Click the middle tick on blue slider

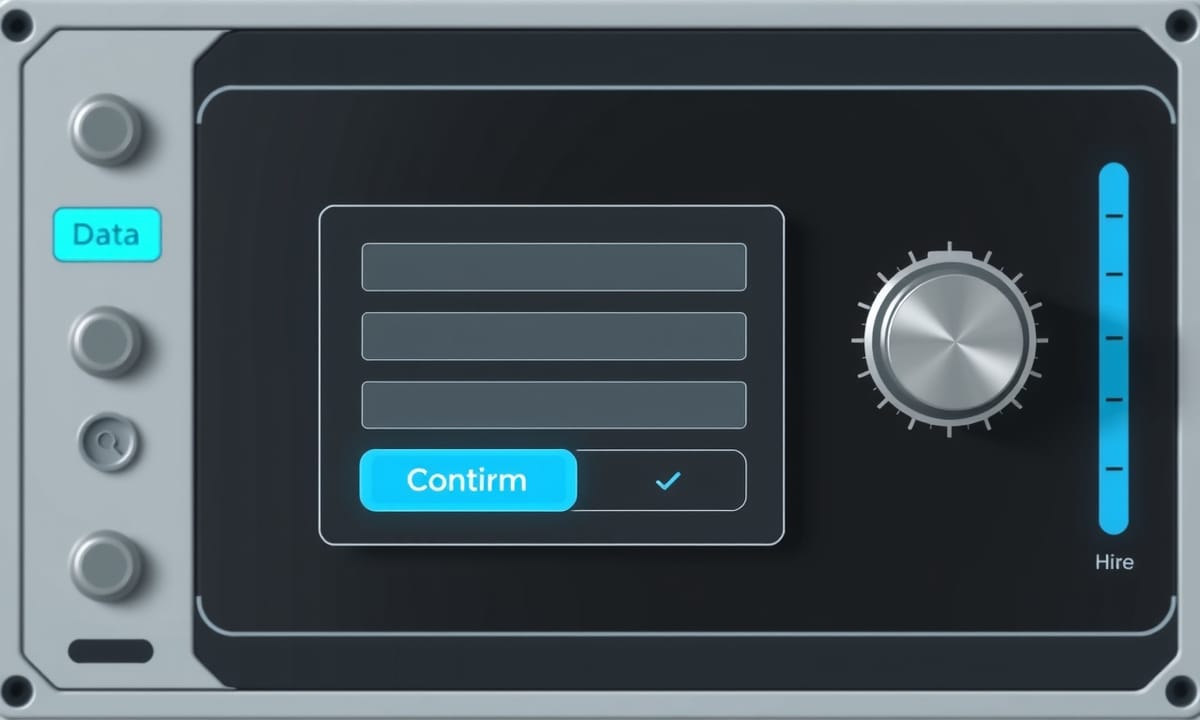(1114, 338)
